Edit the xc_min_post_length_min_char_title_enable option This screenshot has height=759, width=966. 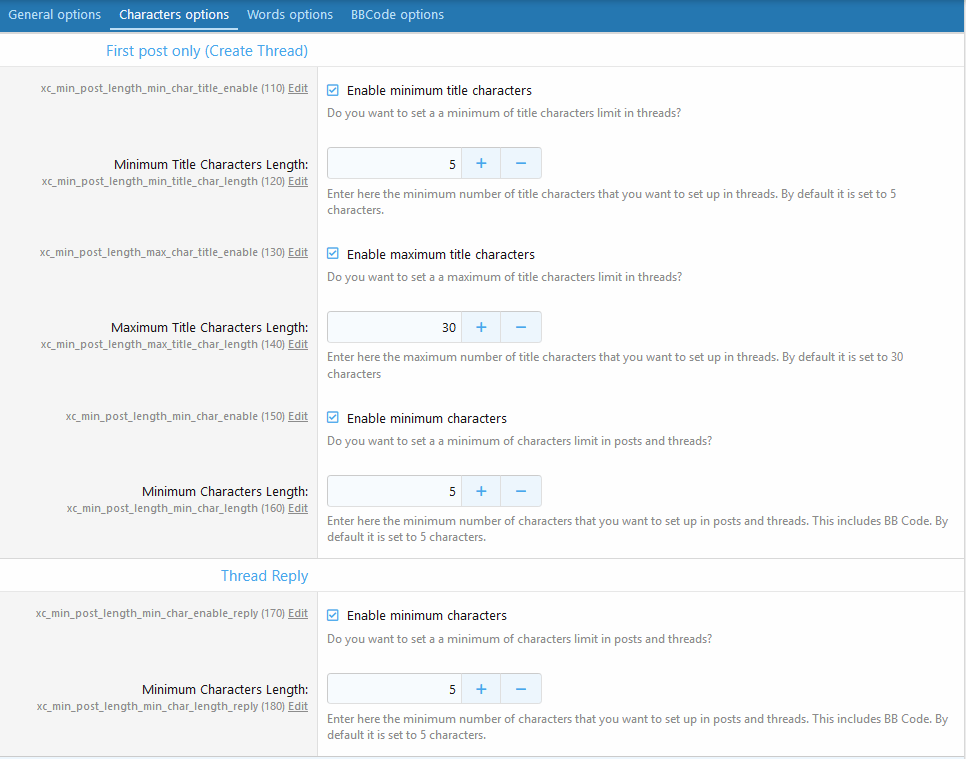click(x=298, y=89)
